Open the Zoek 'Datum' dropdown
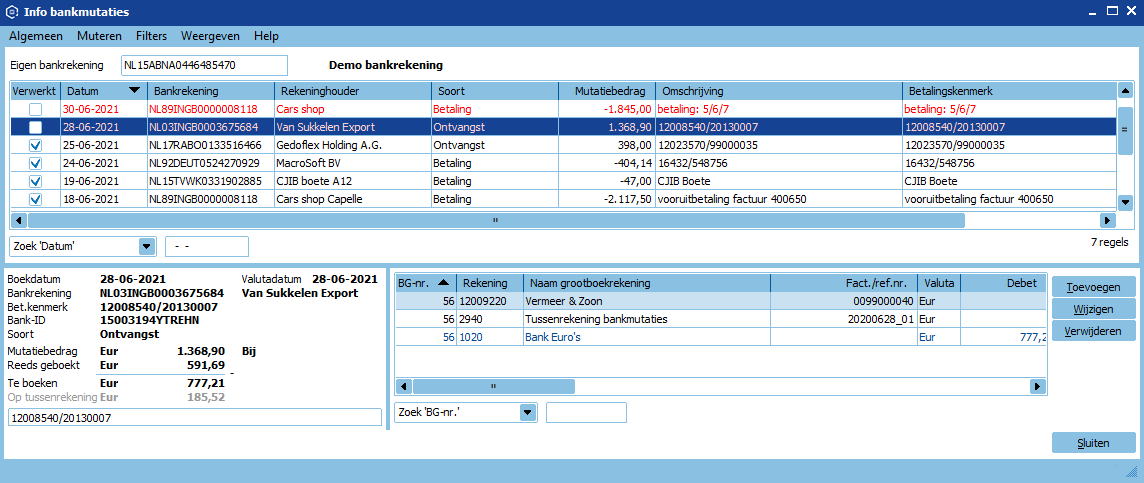This screenshot has height=483, width=1144. (147, 246)
